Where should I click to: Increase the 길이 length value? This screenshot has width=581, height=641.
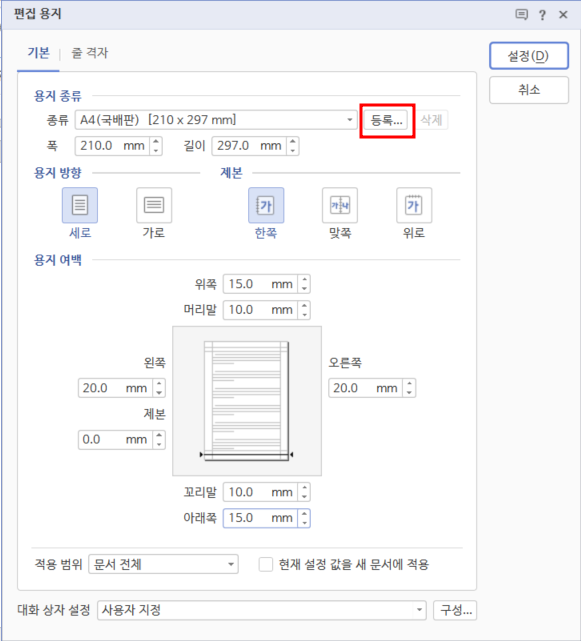(293, 141)
